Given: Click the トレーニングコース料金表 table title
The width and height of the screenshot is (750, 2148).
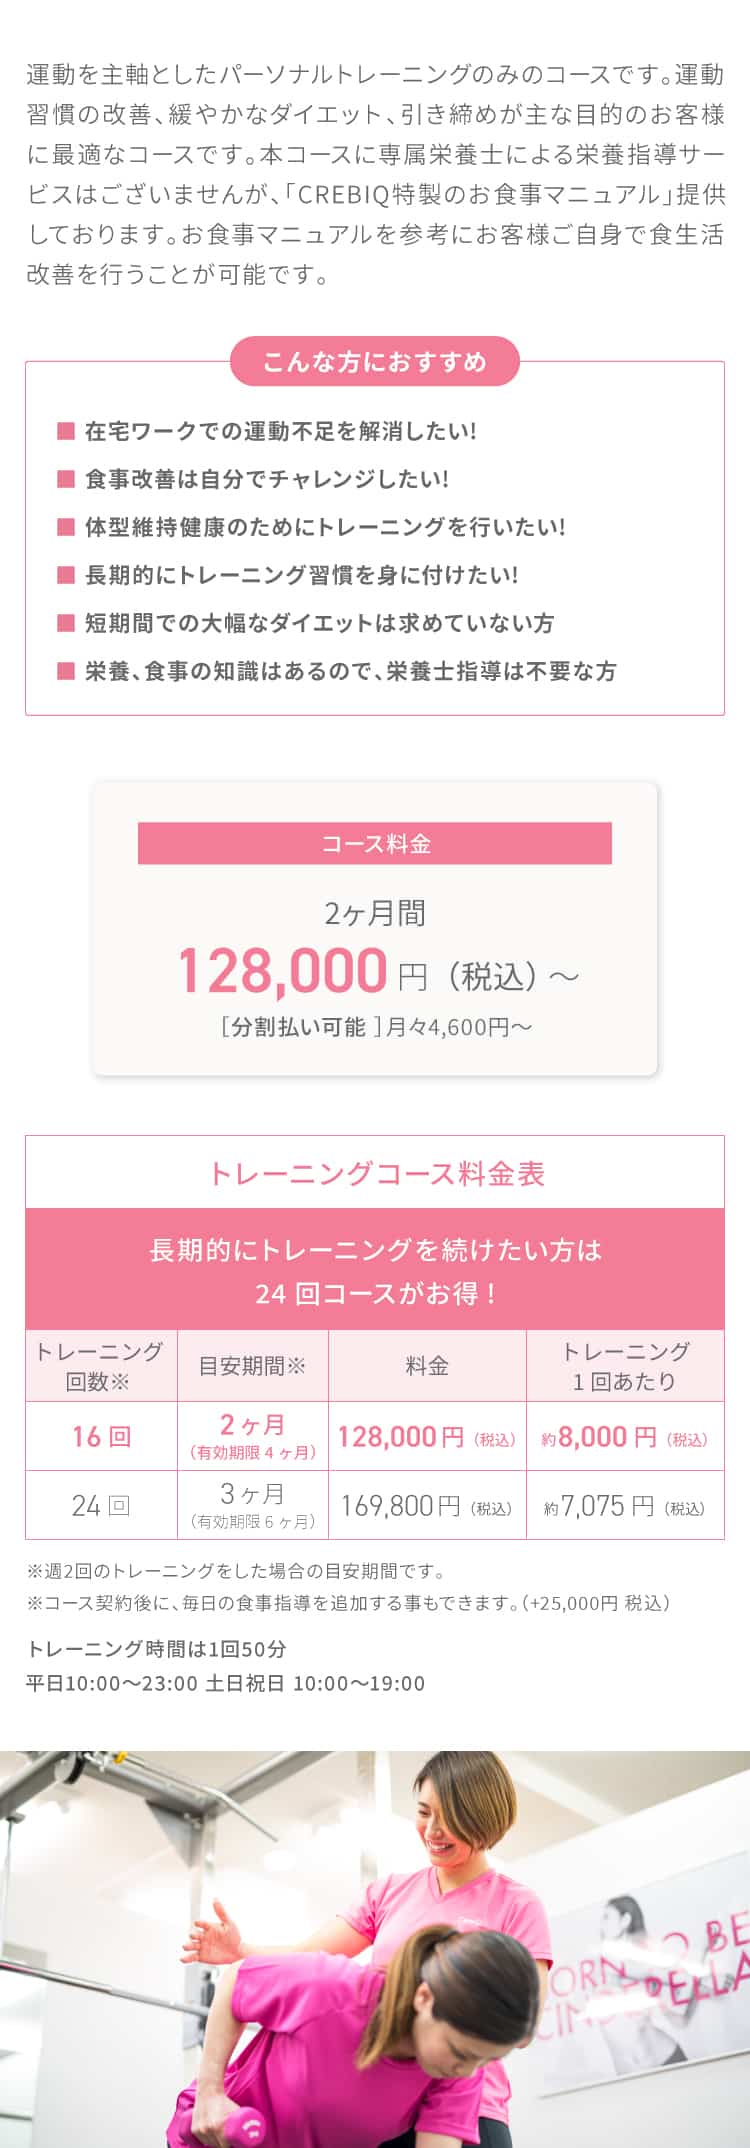Looking at the screenshot, I should tap(375, 1173).
